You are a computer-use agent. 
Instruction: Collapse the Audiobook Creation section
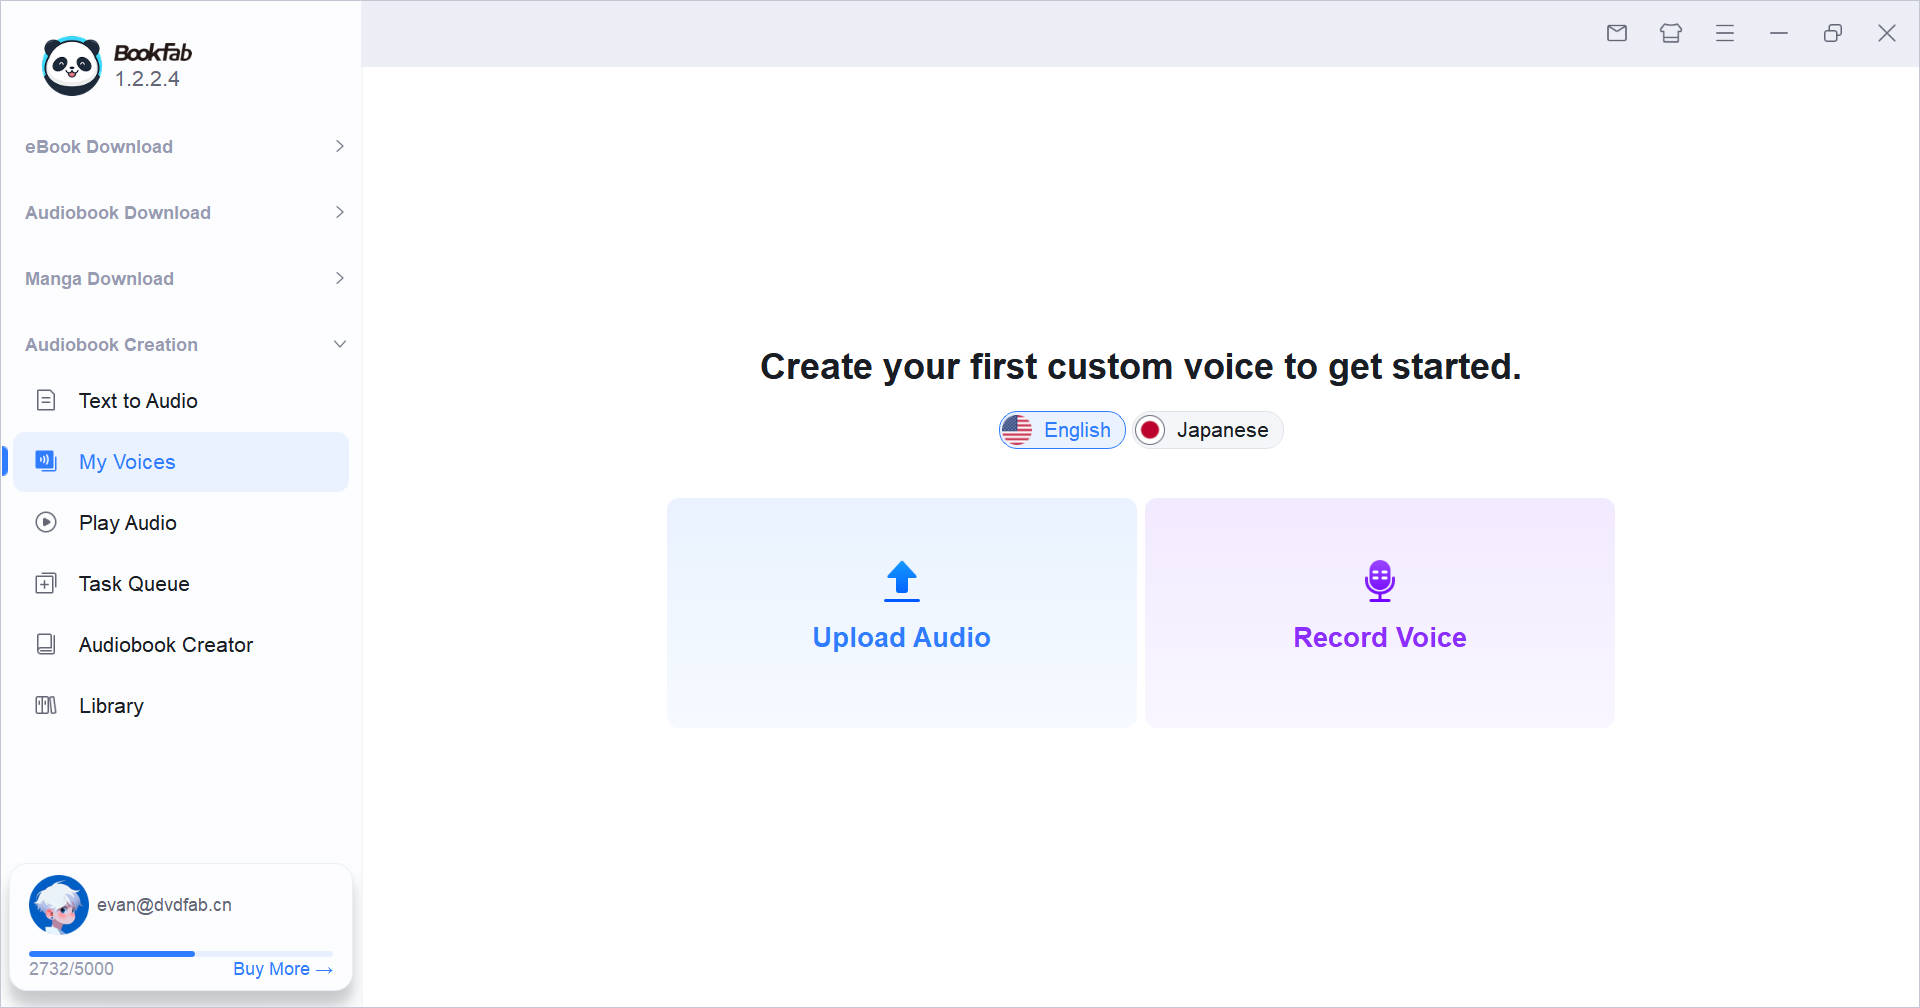(340, 344)
